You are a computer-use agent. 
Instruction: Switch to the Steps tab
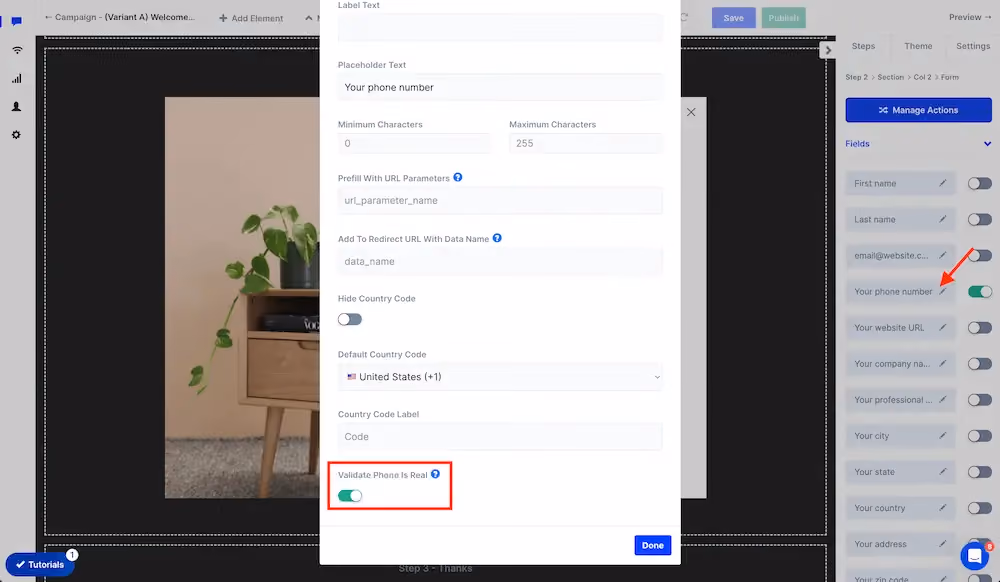[863, 46]
